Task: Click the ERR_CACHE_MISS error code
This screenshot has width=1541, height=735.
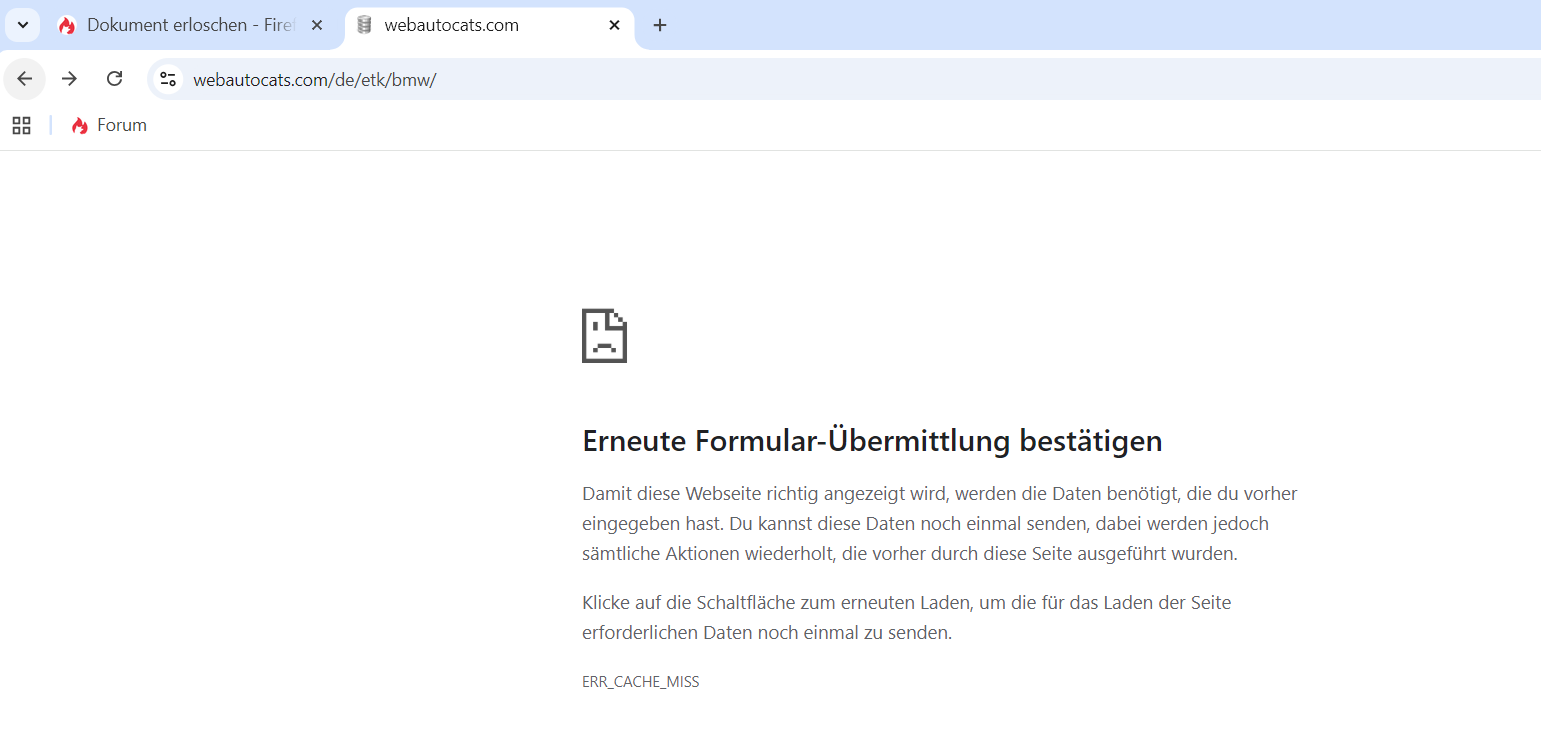Action: coord(640,682)
